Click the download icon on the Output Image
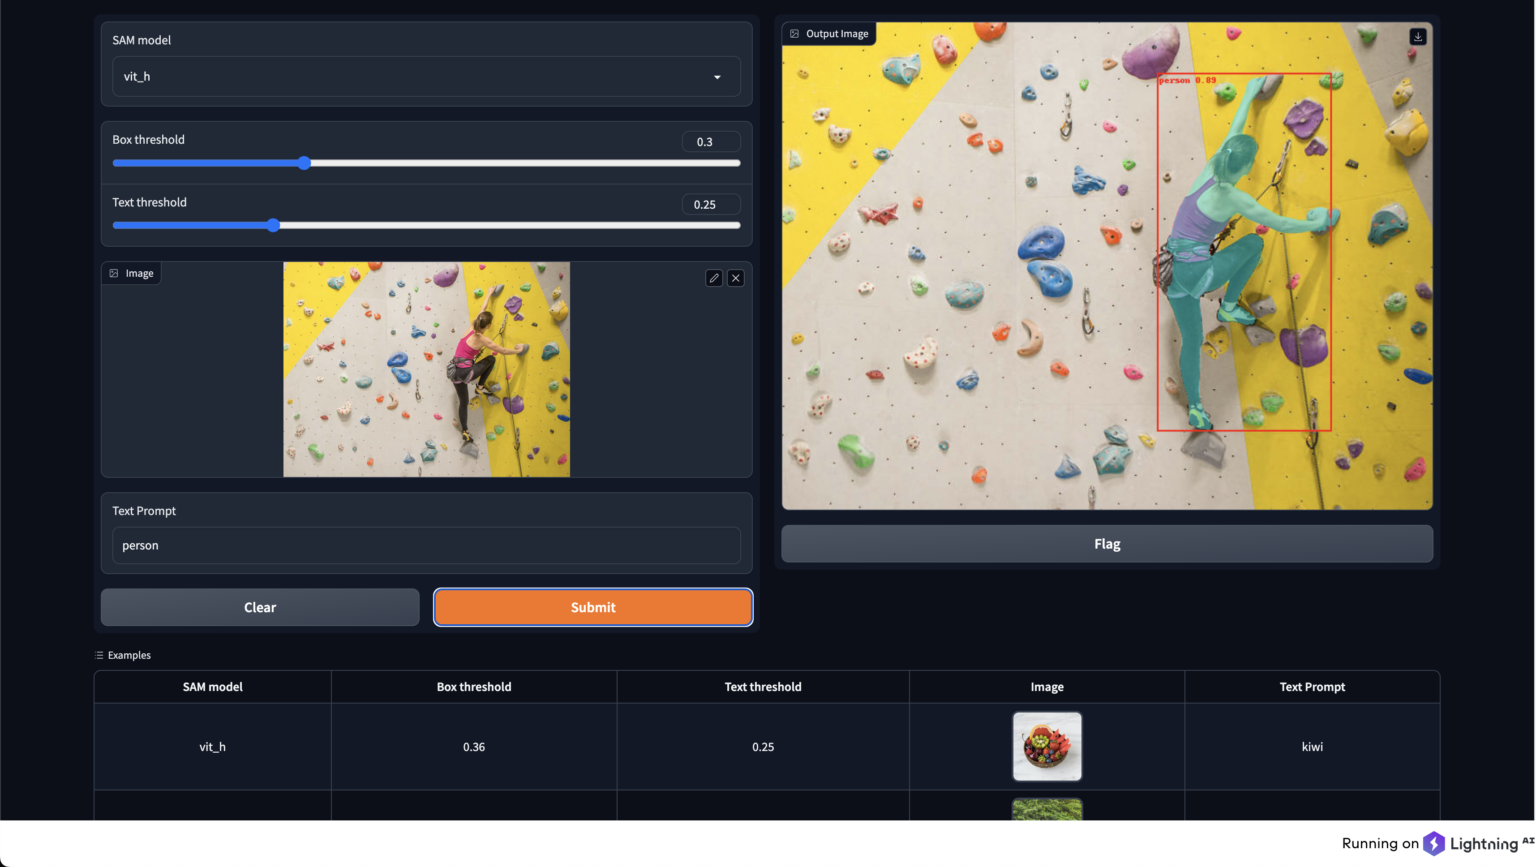 point(1417,35)
